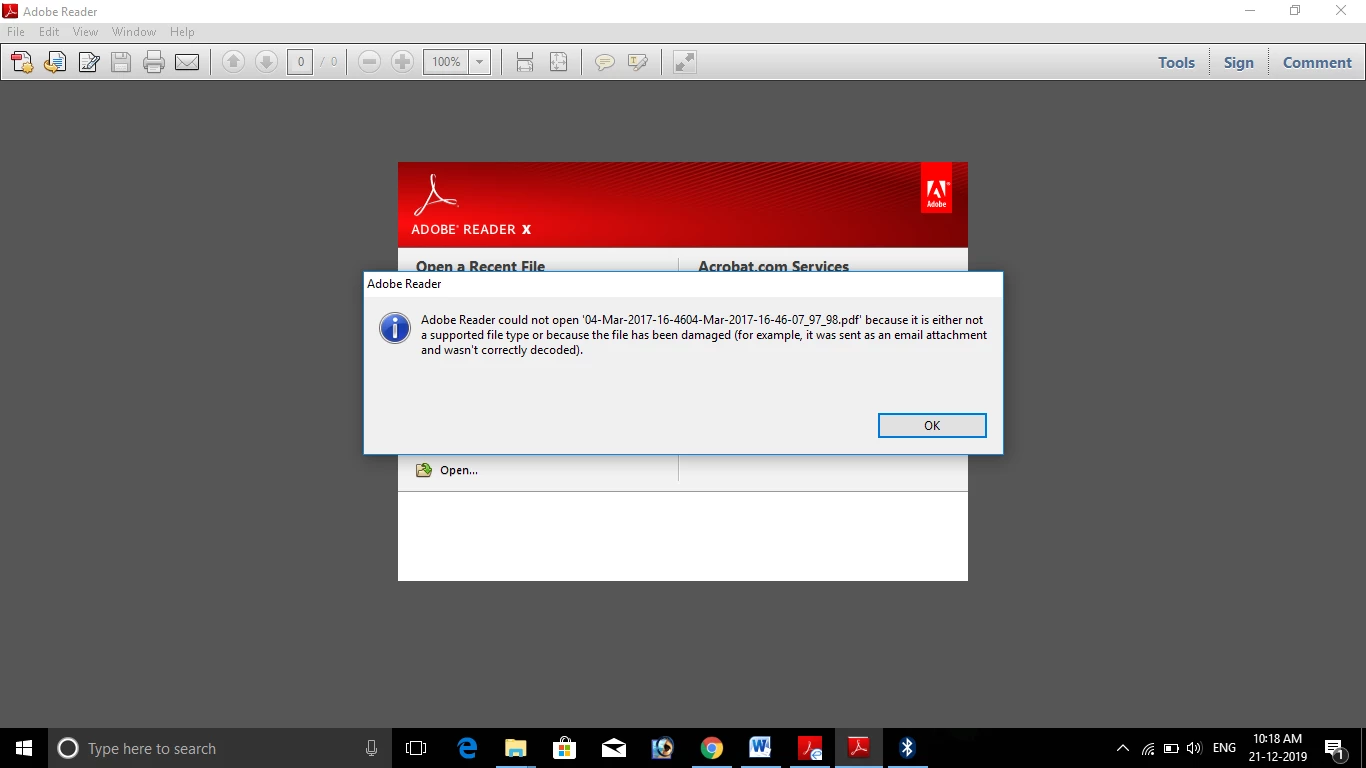Viewport: 1366px width, 768px height.
Task: Open Microsoft Word from taskbar
Action: (760, 748)
